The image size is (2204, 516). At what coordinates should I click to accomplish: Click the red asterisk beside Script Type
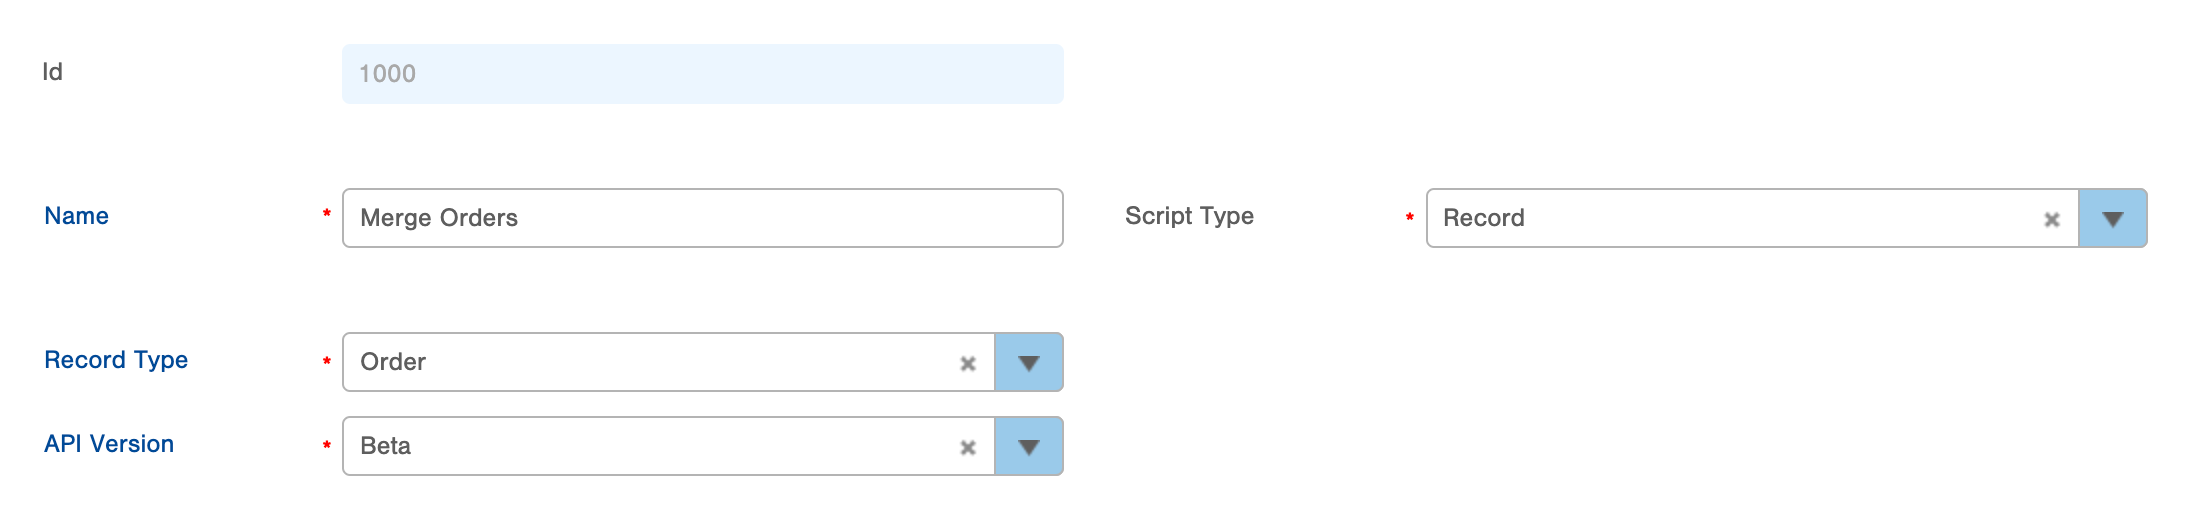pyautogui.click(x=1409, y=216)
